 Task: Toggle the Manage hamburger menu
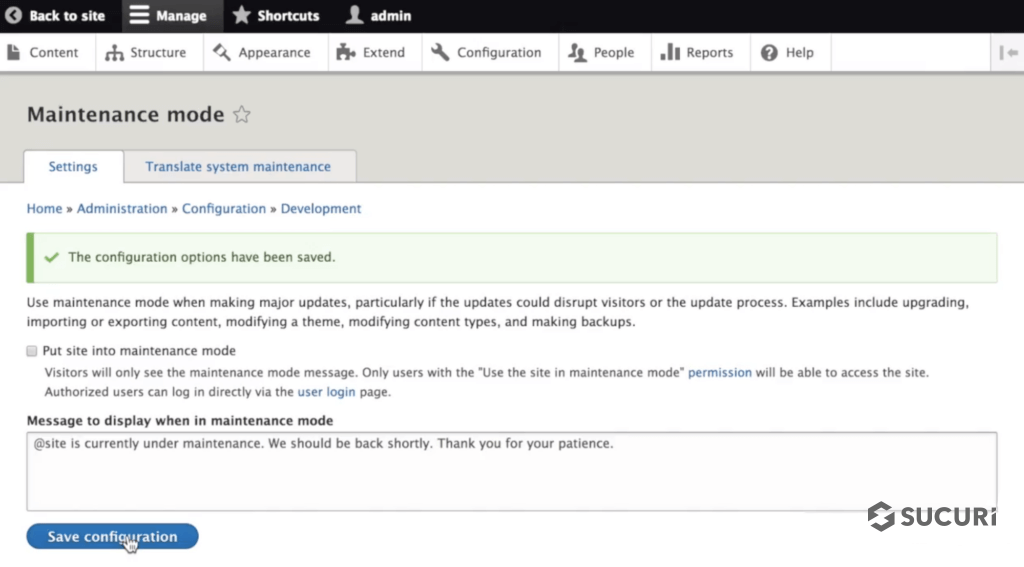click(140, 16)
